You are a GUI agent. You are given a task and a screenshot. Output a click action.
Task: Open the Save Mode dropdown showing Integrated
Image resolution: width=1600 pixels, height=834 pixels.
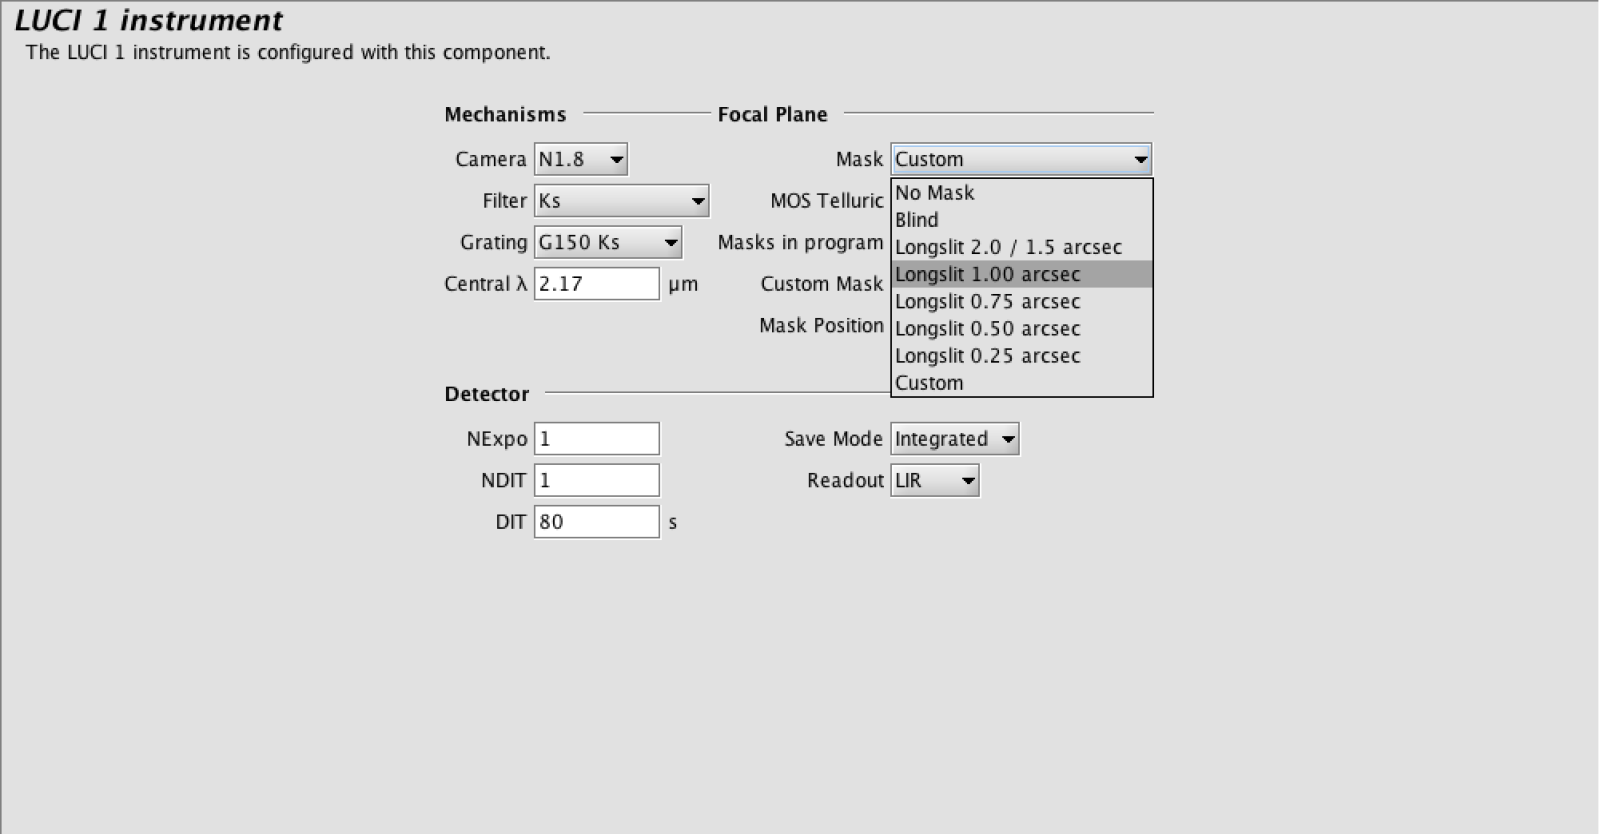(955, 439)
